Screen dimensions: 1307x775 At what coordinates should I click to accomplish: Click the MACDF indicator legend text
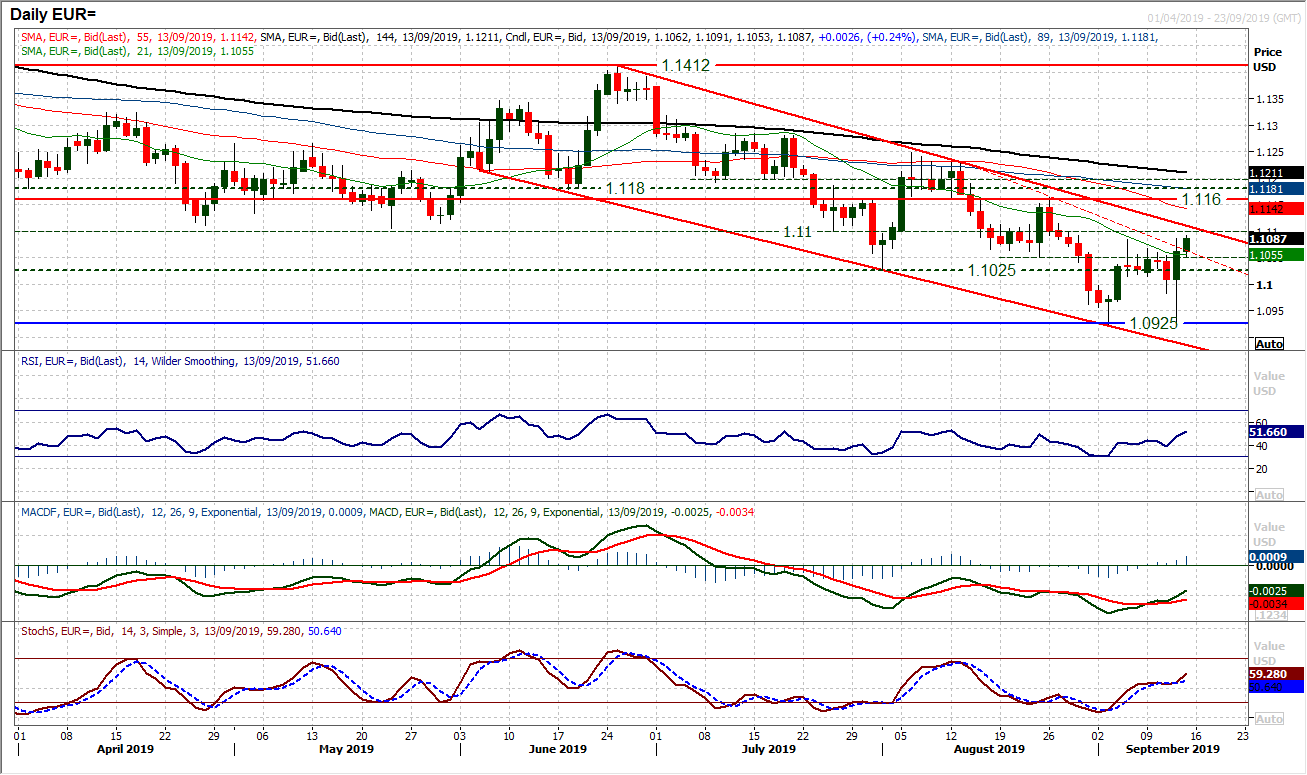coord(387,512)
